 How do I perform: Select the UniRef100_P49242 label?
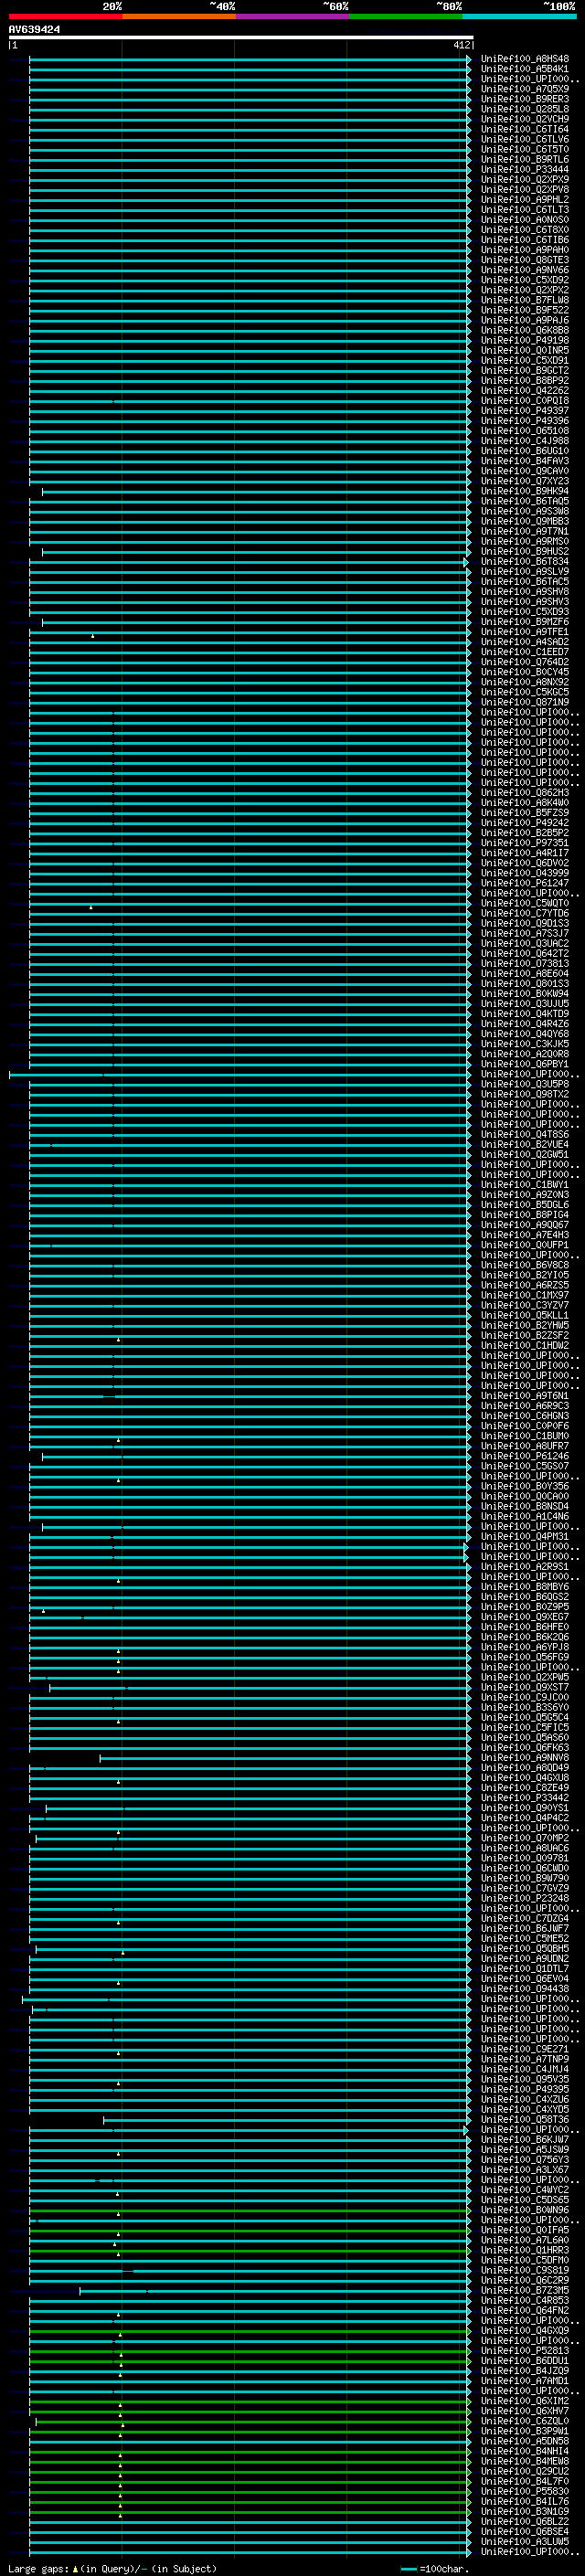pyautogui.click(x=525, y=823)
